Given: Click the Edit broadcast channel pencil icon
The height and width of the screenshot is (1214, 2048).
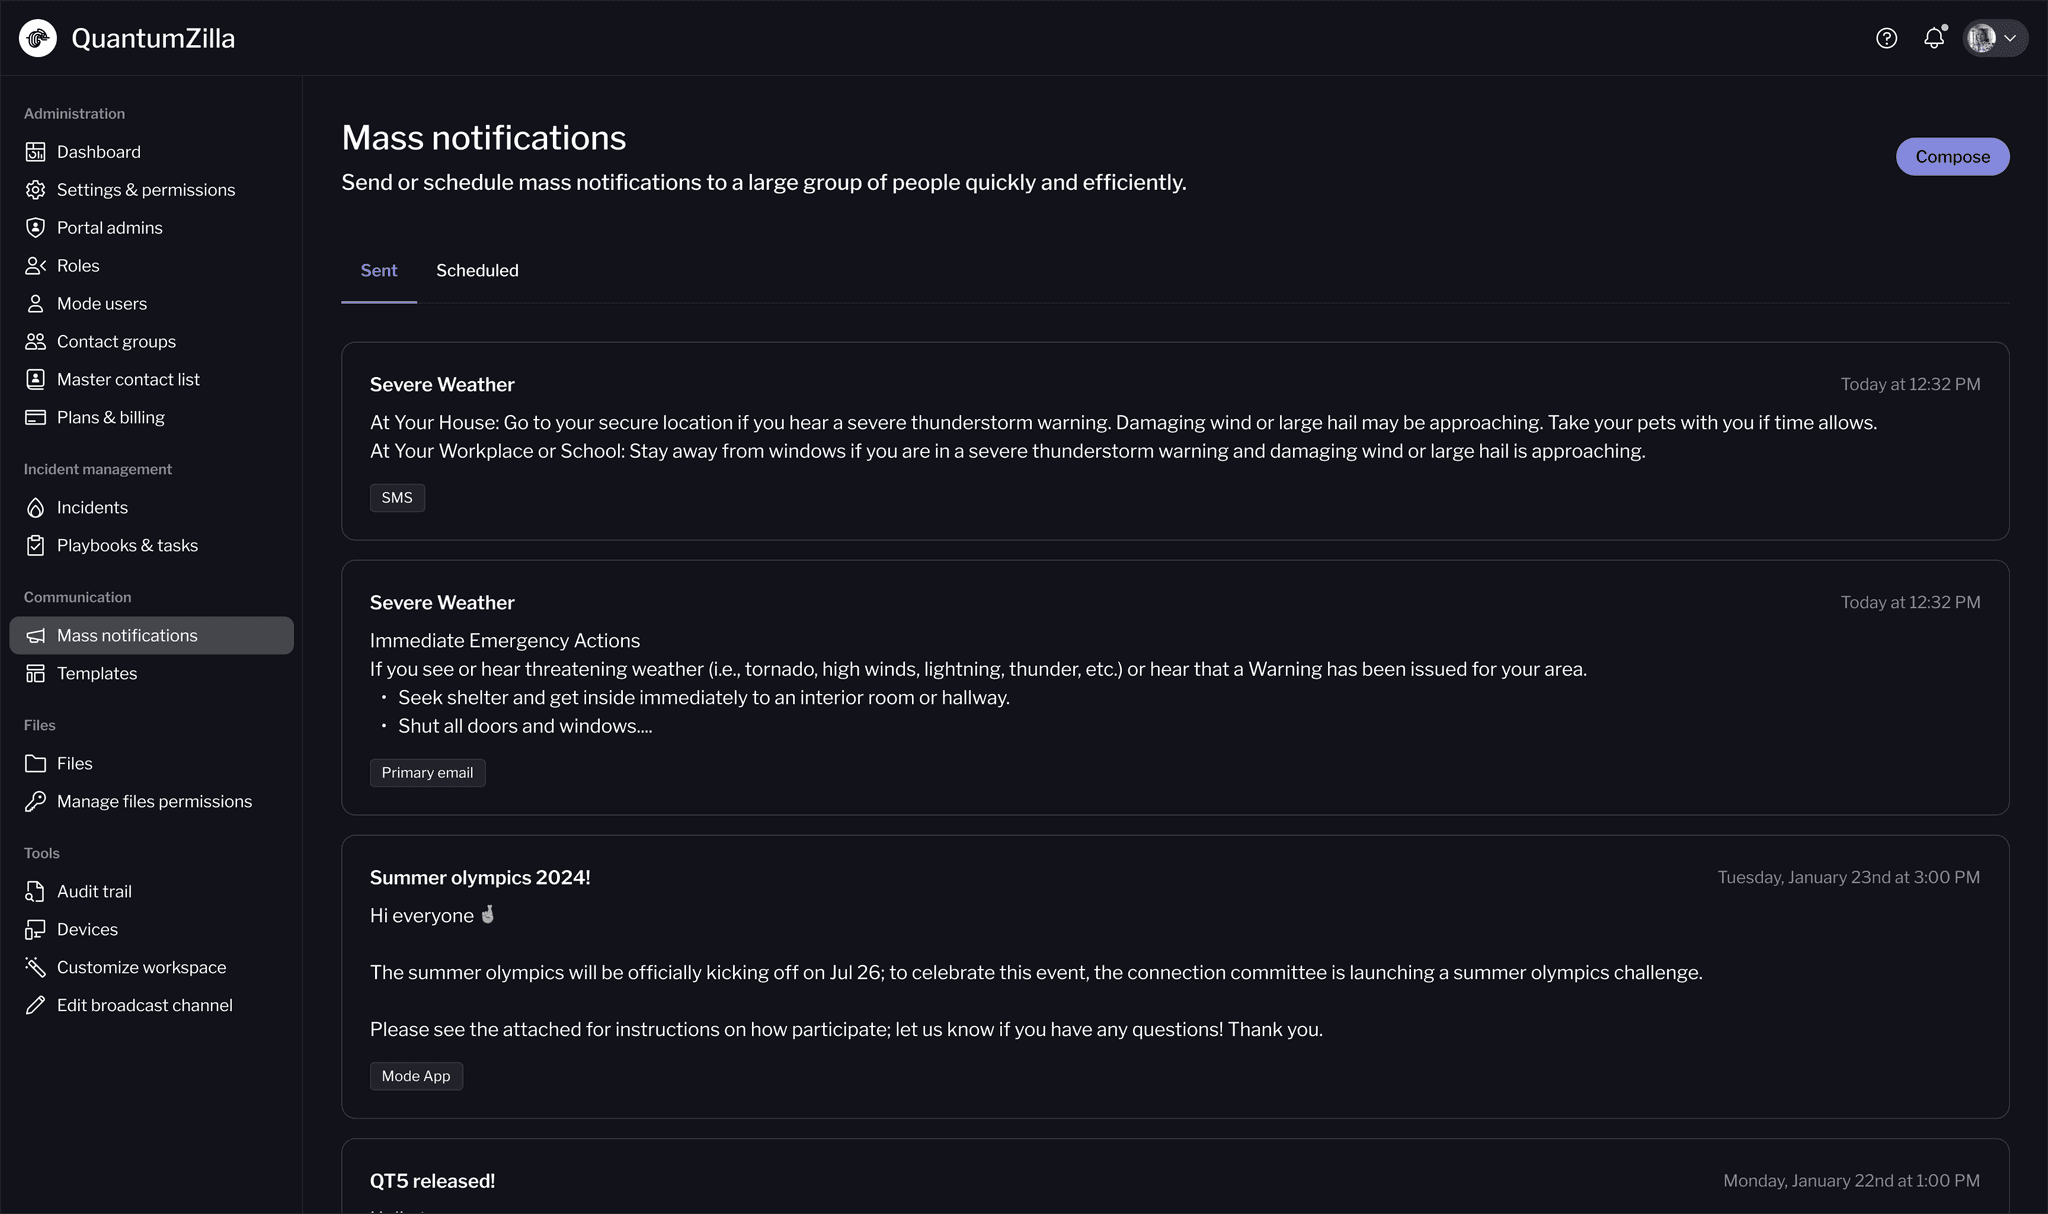Looking at the screenshot, I should point(36,1006).
